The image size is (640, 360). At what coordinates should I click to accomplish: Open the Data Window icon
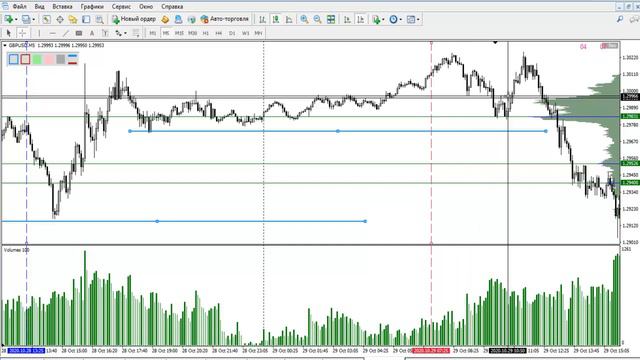(60, 19)
